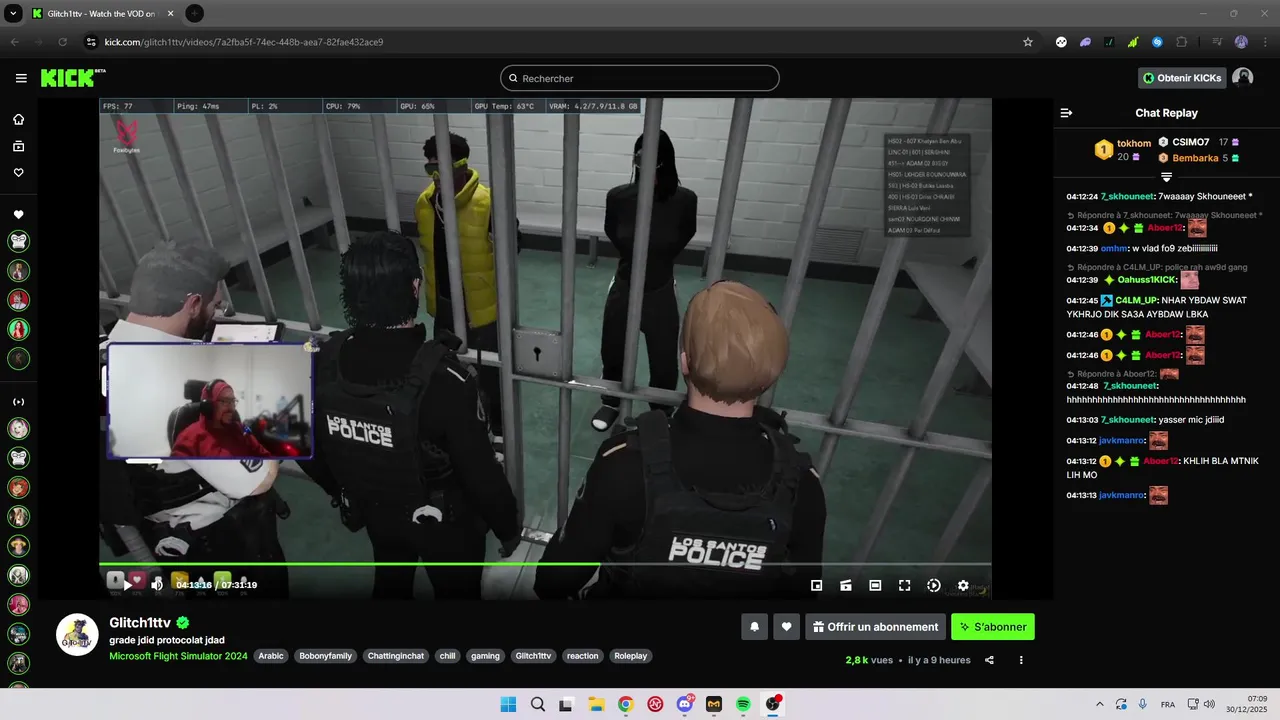Image resolution: width=1280 pixels, height=720 pixels.
Task: Select the chill tag
Action: pos(447,656)
